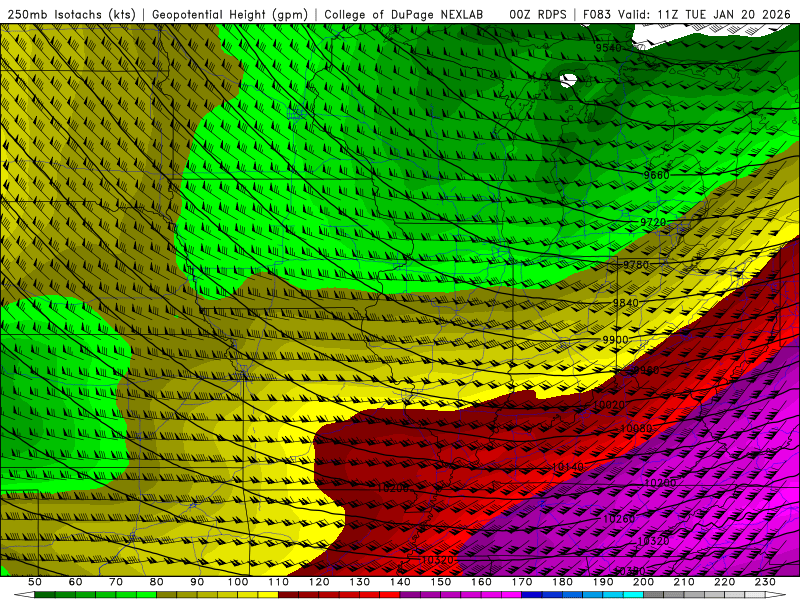Viewport: 800px width, 600px height.
Task: Click the 9960 contour label
Action: 646,370
